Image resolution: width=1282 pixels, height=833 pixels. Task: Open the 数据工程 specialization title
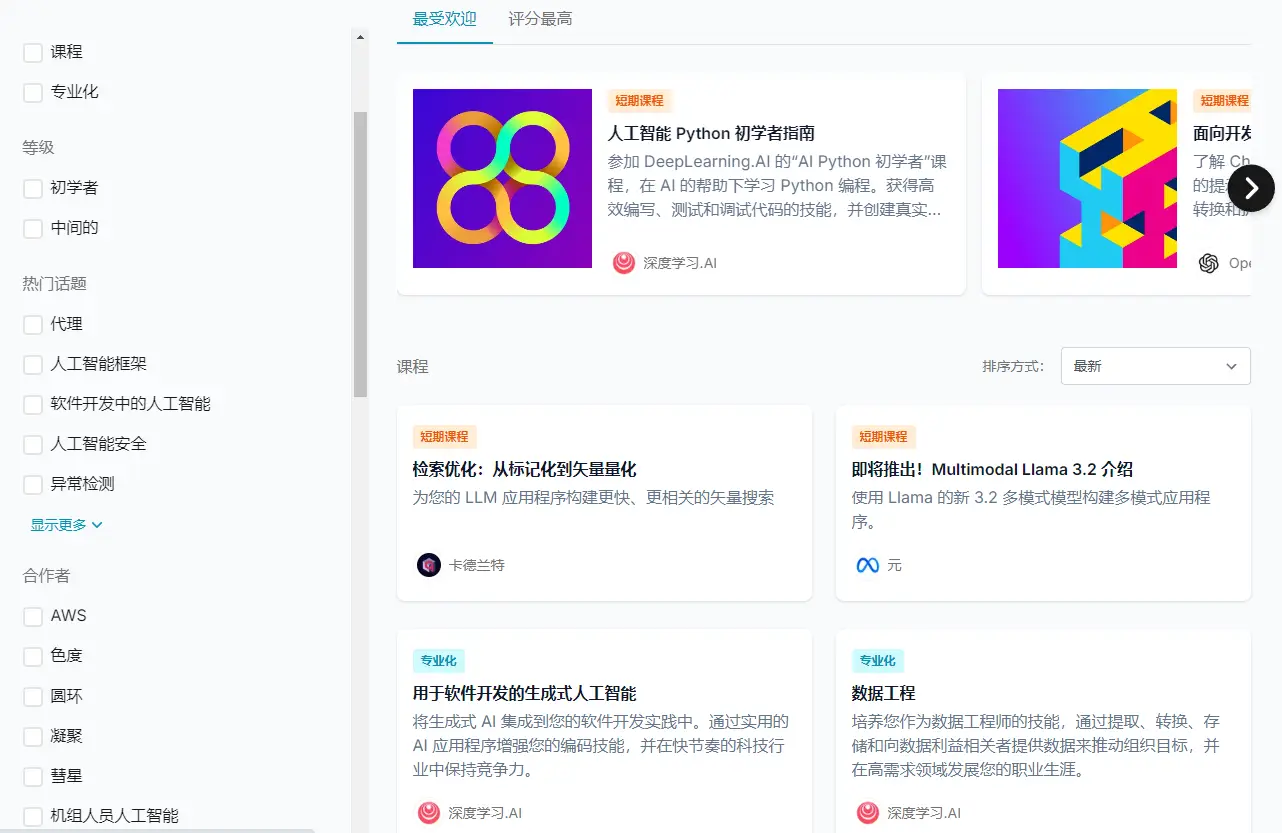[x=883, y=693]
